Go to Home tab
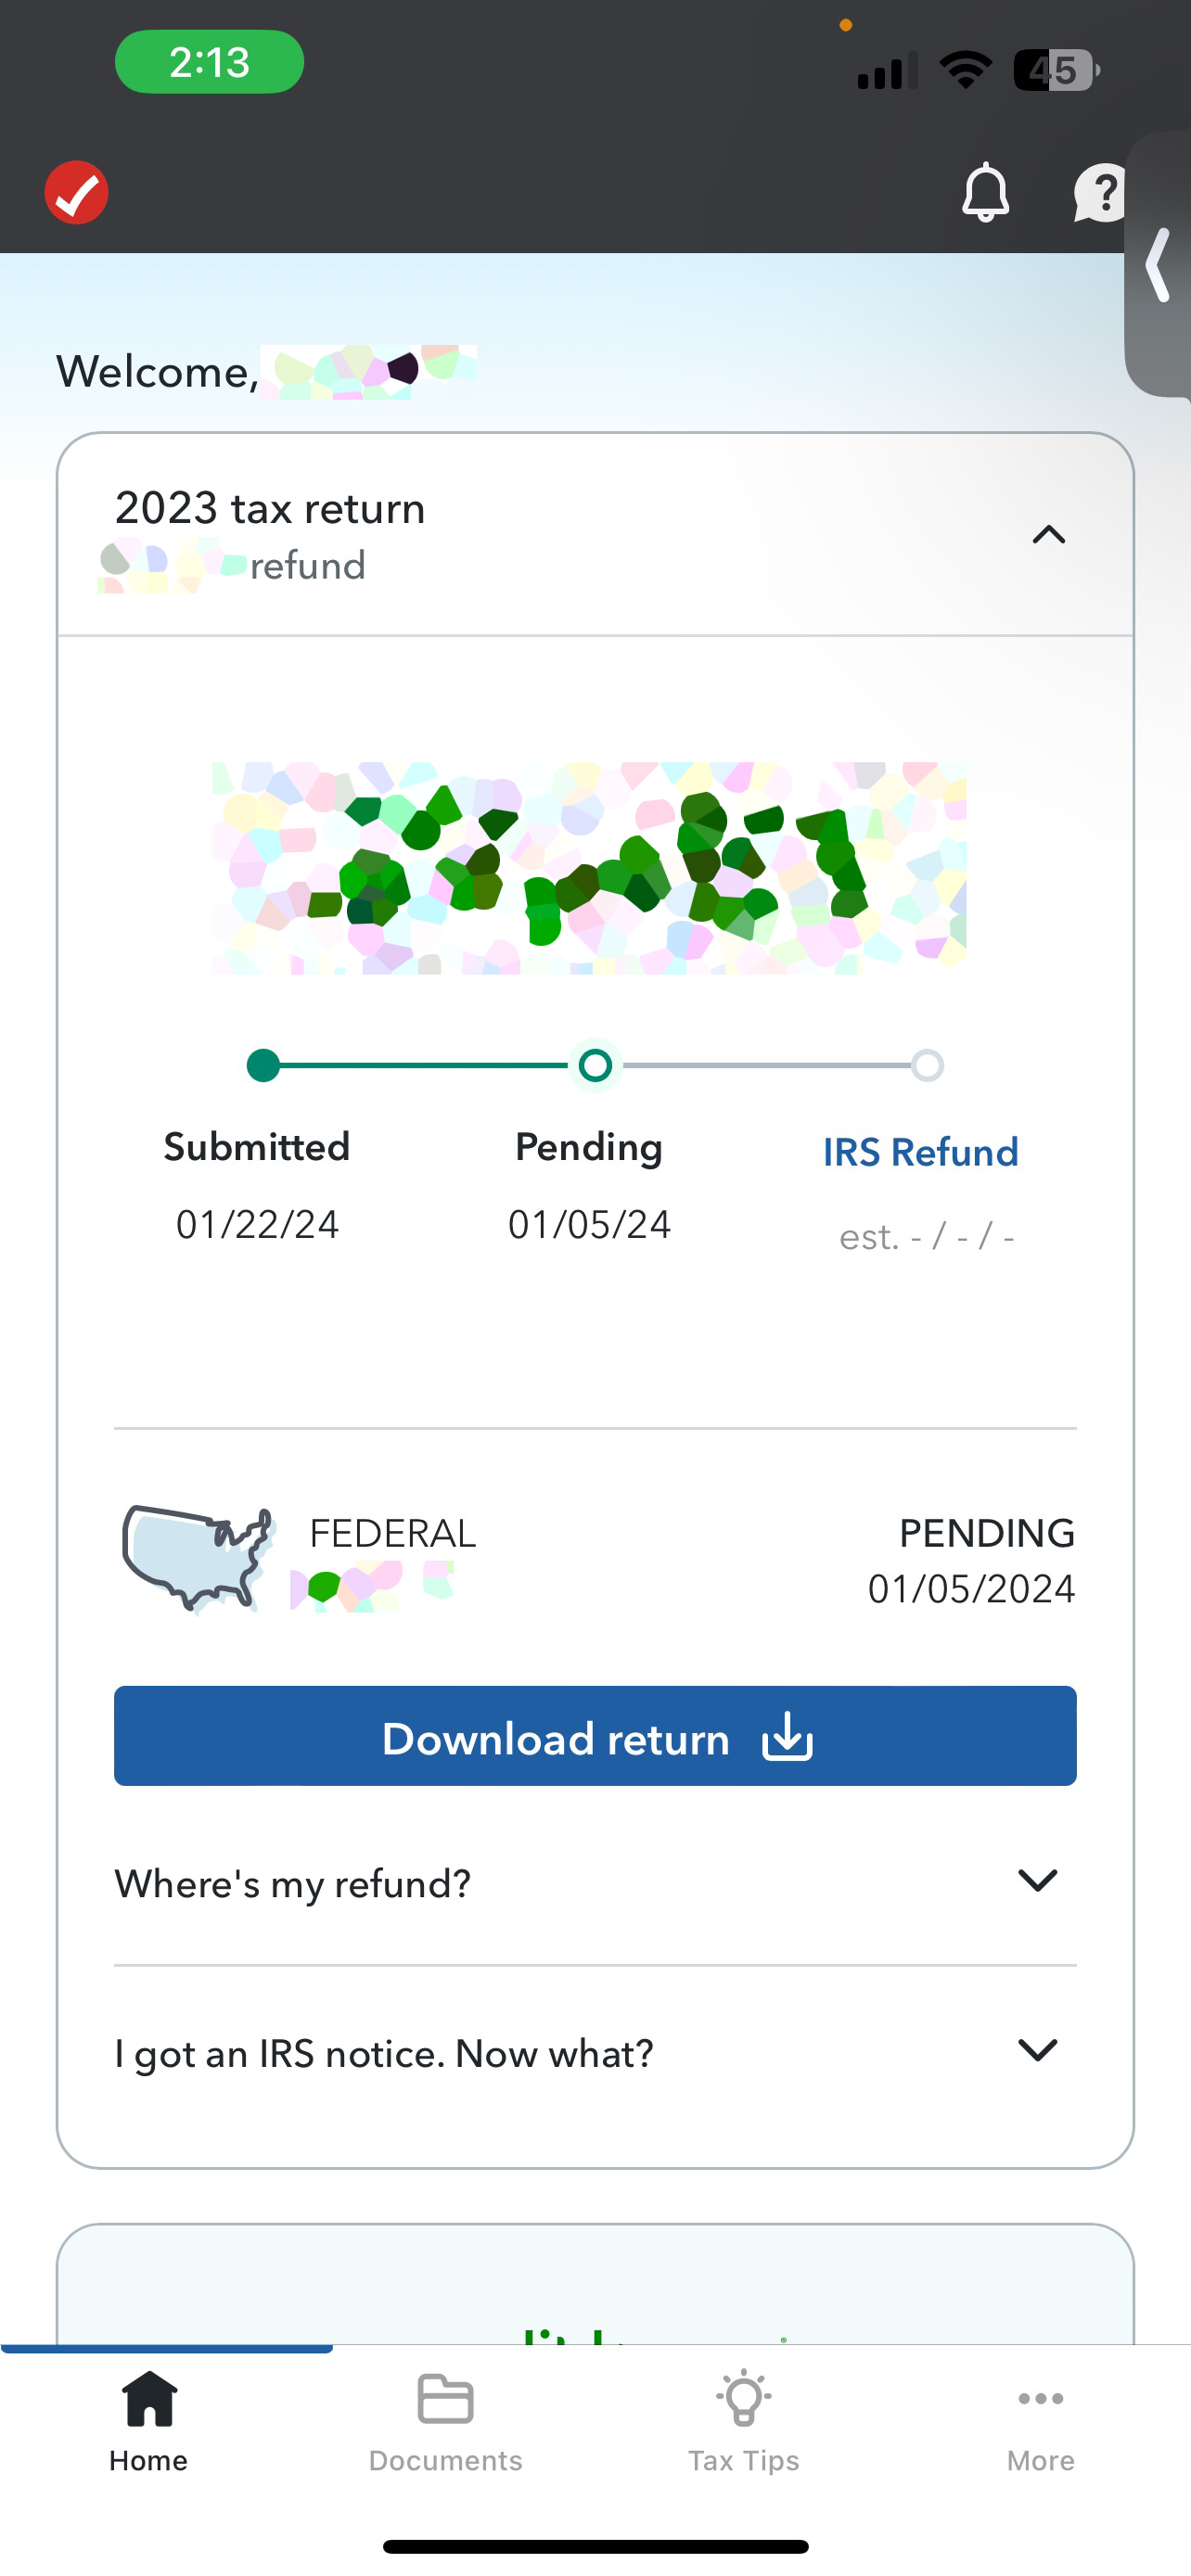The height and width of the screenshot is (2576, 1191). click(x=149, y=2421)
